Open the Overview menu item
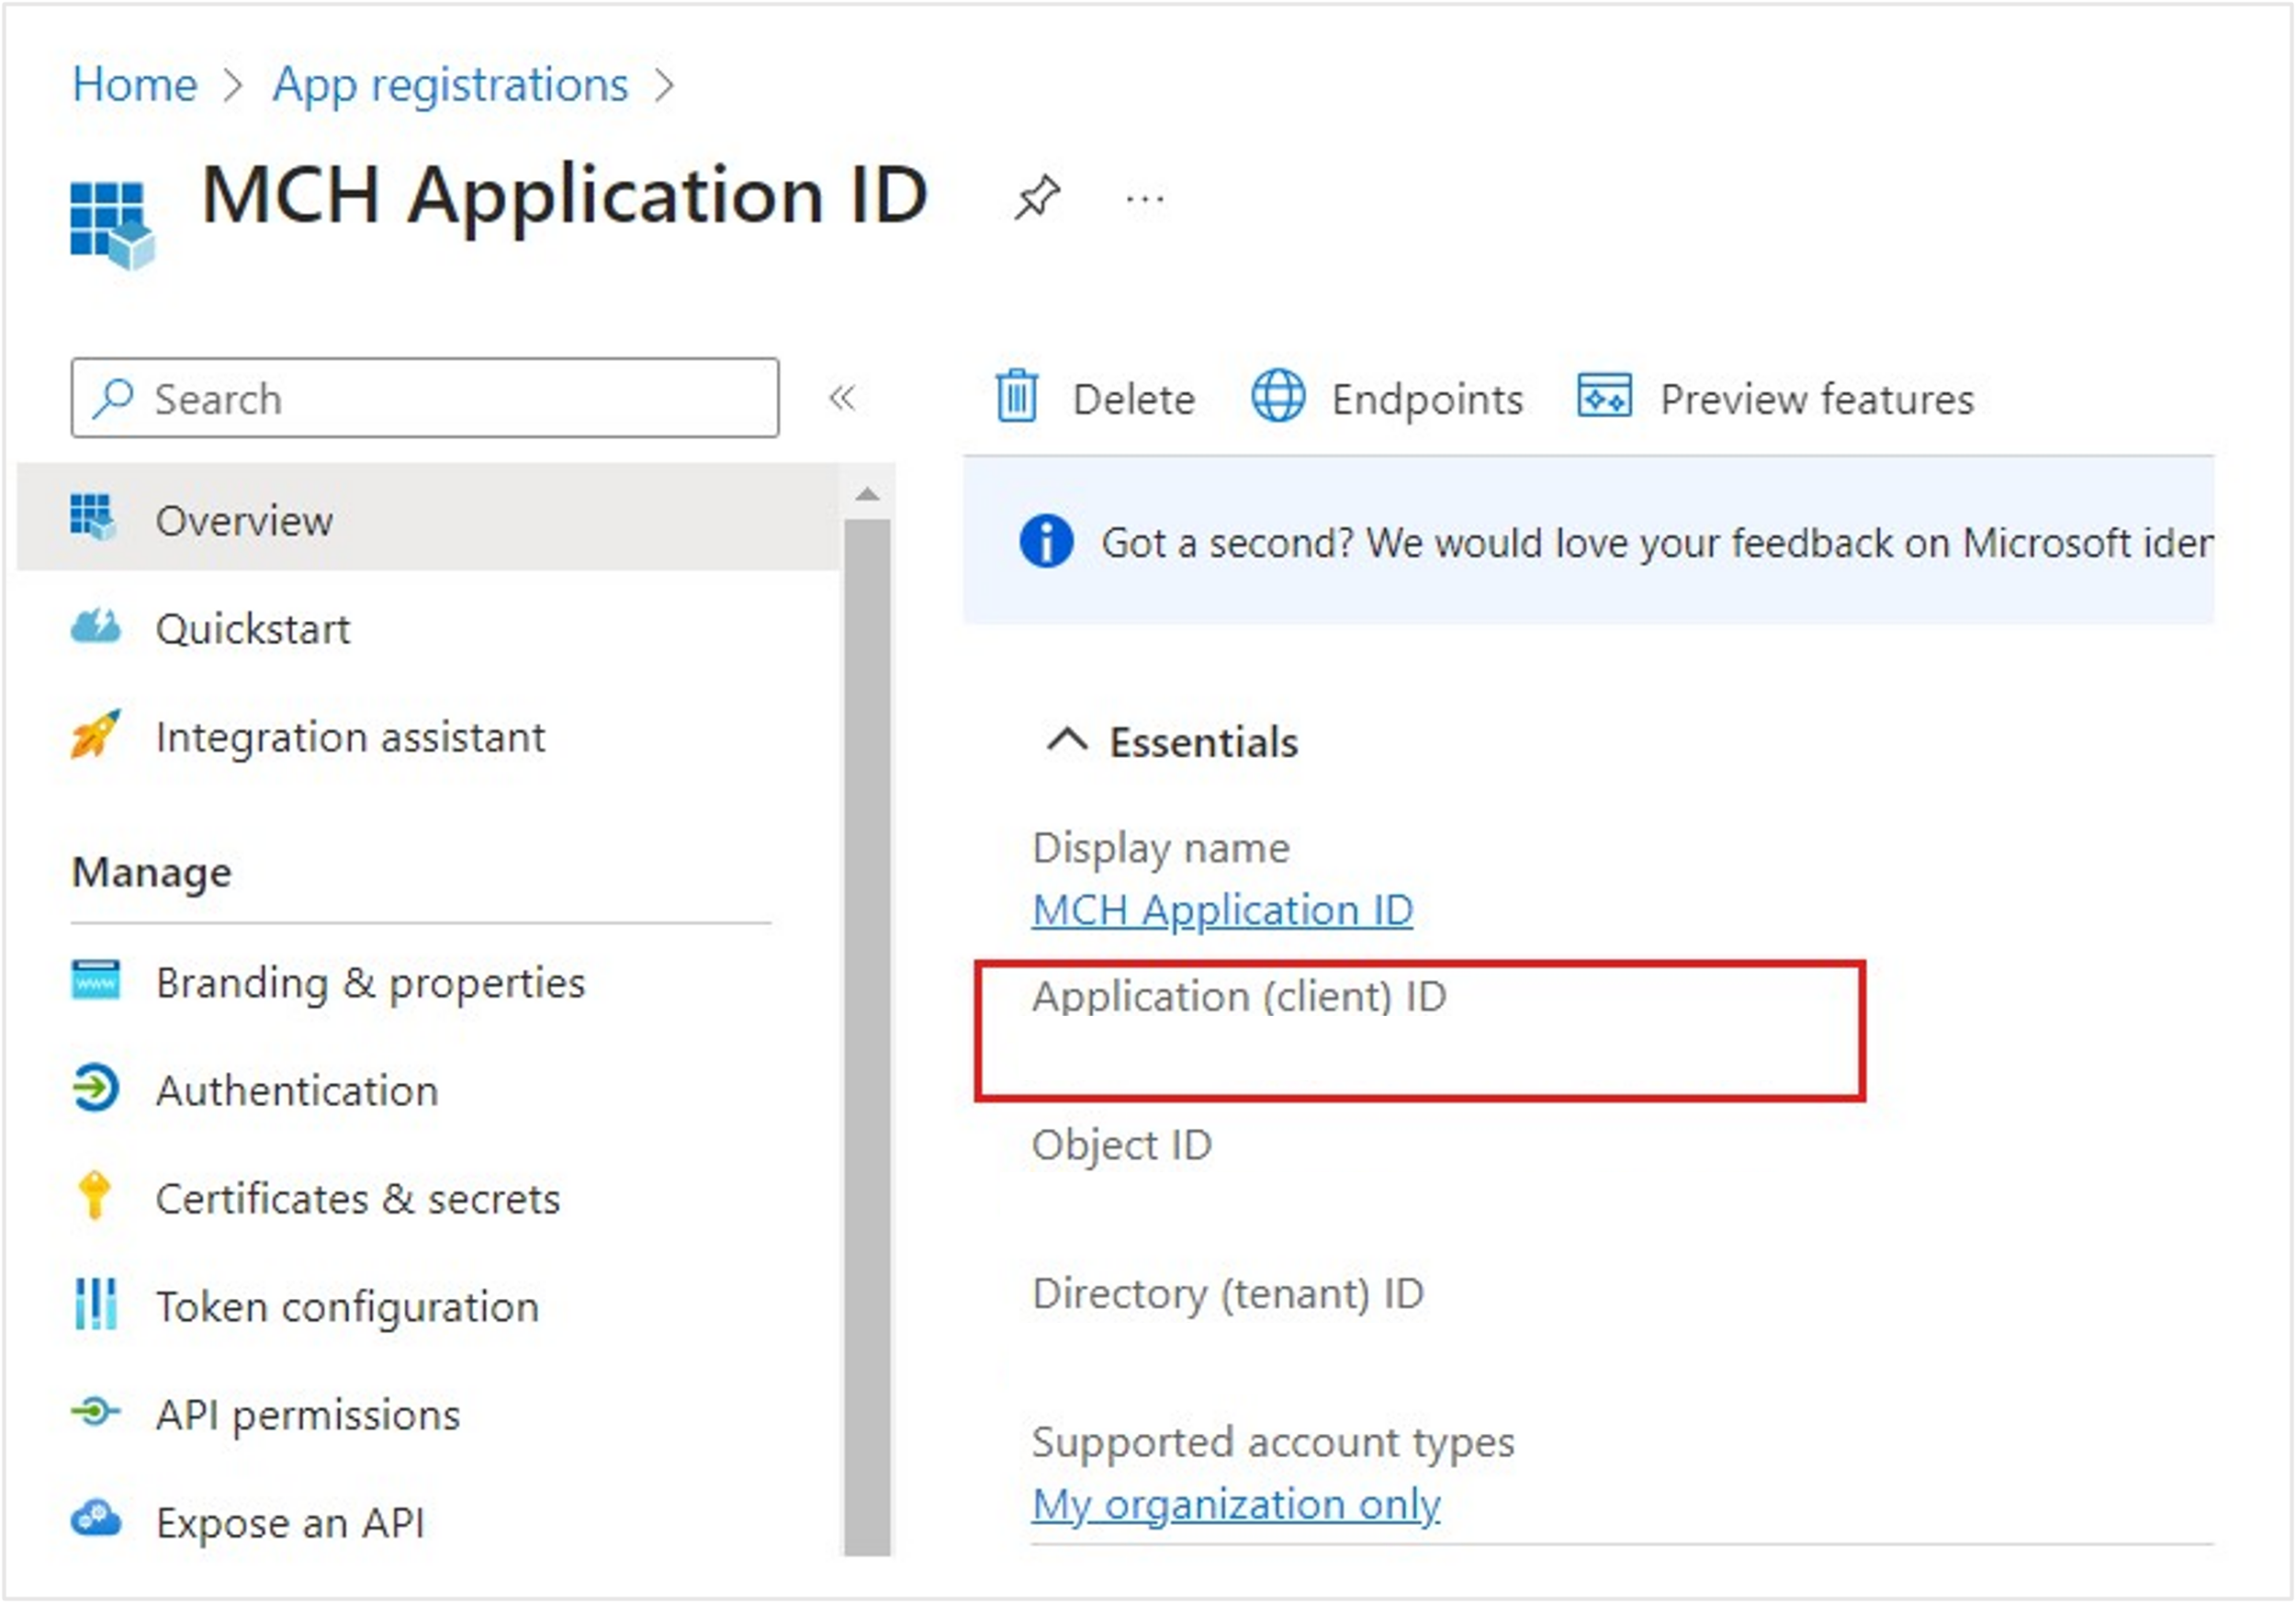 [427, 518]
